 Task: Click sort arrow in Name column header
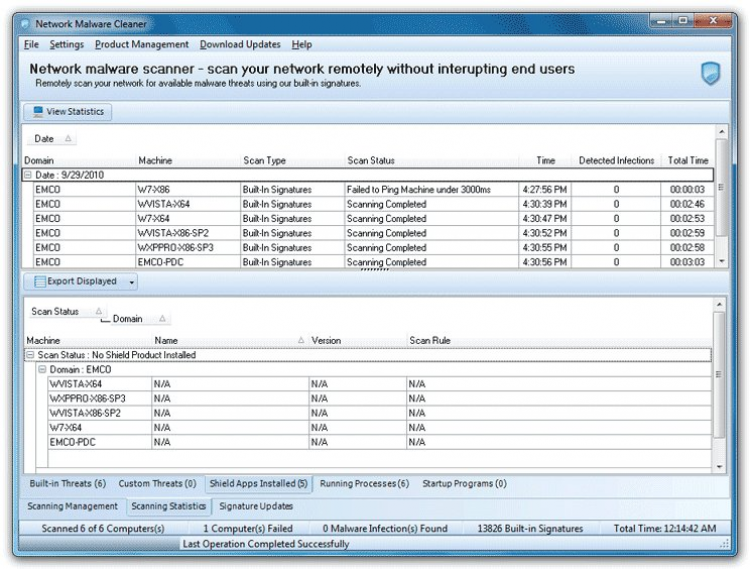[x=302, y=341]
